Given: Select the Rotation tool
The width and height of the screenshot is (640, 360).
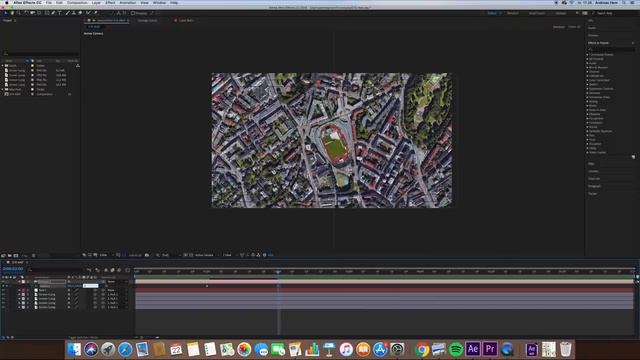Looking at the screenshot, I should click(x=26, y=13).
